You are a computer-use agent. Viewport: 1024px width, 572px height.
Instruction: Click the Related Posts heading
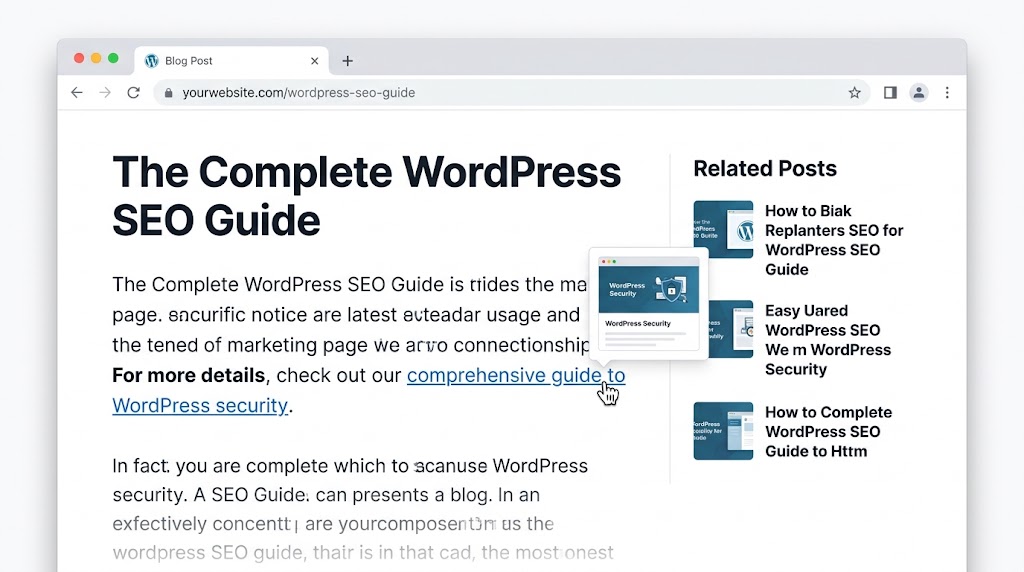pyautogui.click(x=765, y=168)
